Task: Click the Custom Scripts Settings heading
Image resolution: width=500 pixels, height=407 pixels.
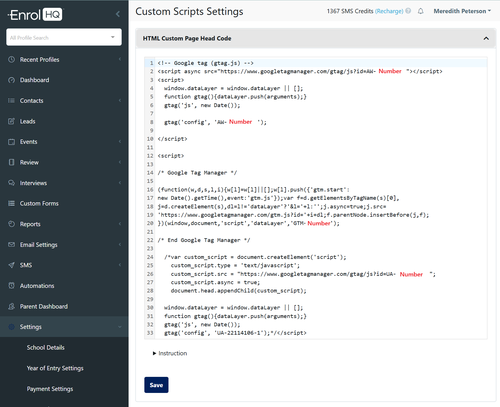Action: 189,11
